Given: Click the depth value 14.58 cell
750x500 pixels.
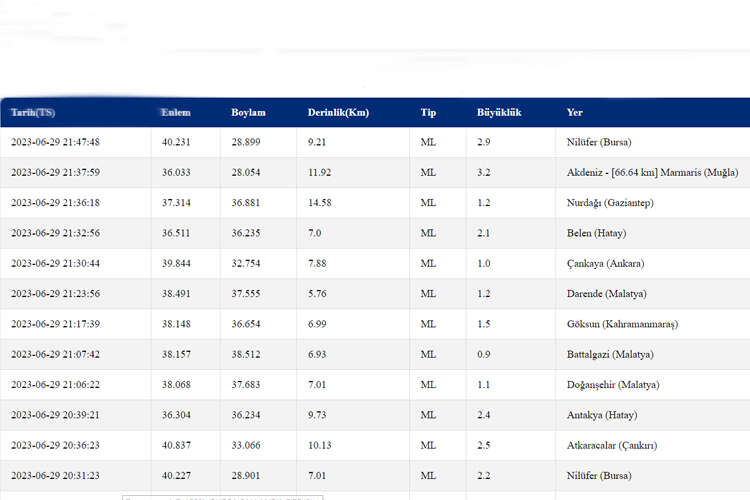Looking at the screenshot, I should coord(320,203).
